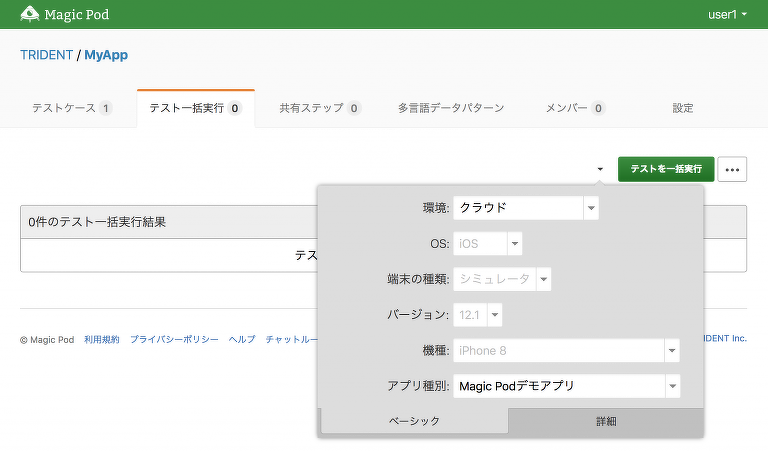Expand the 環境 (クラウド) dropdown
768x452 pixels.
[x=526, y=208]
